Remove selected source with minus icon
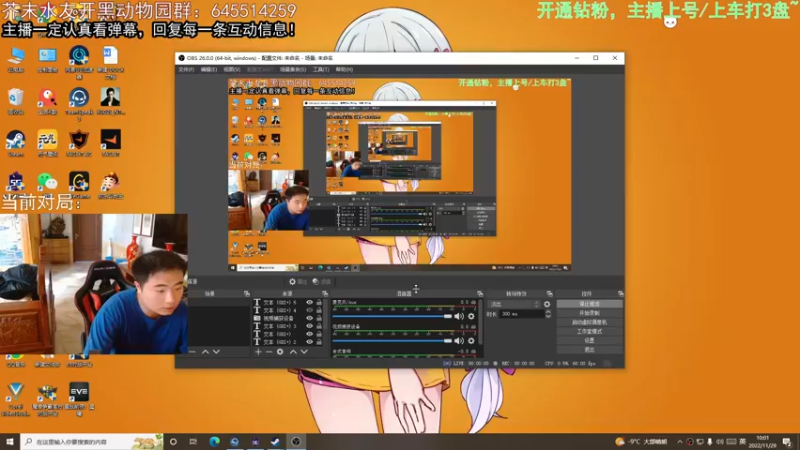800x450 pixels. point(269,352)
